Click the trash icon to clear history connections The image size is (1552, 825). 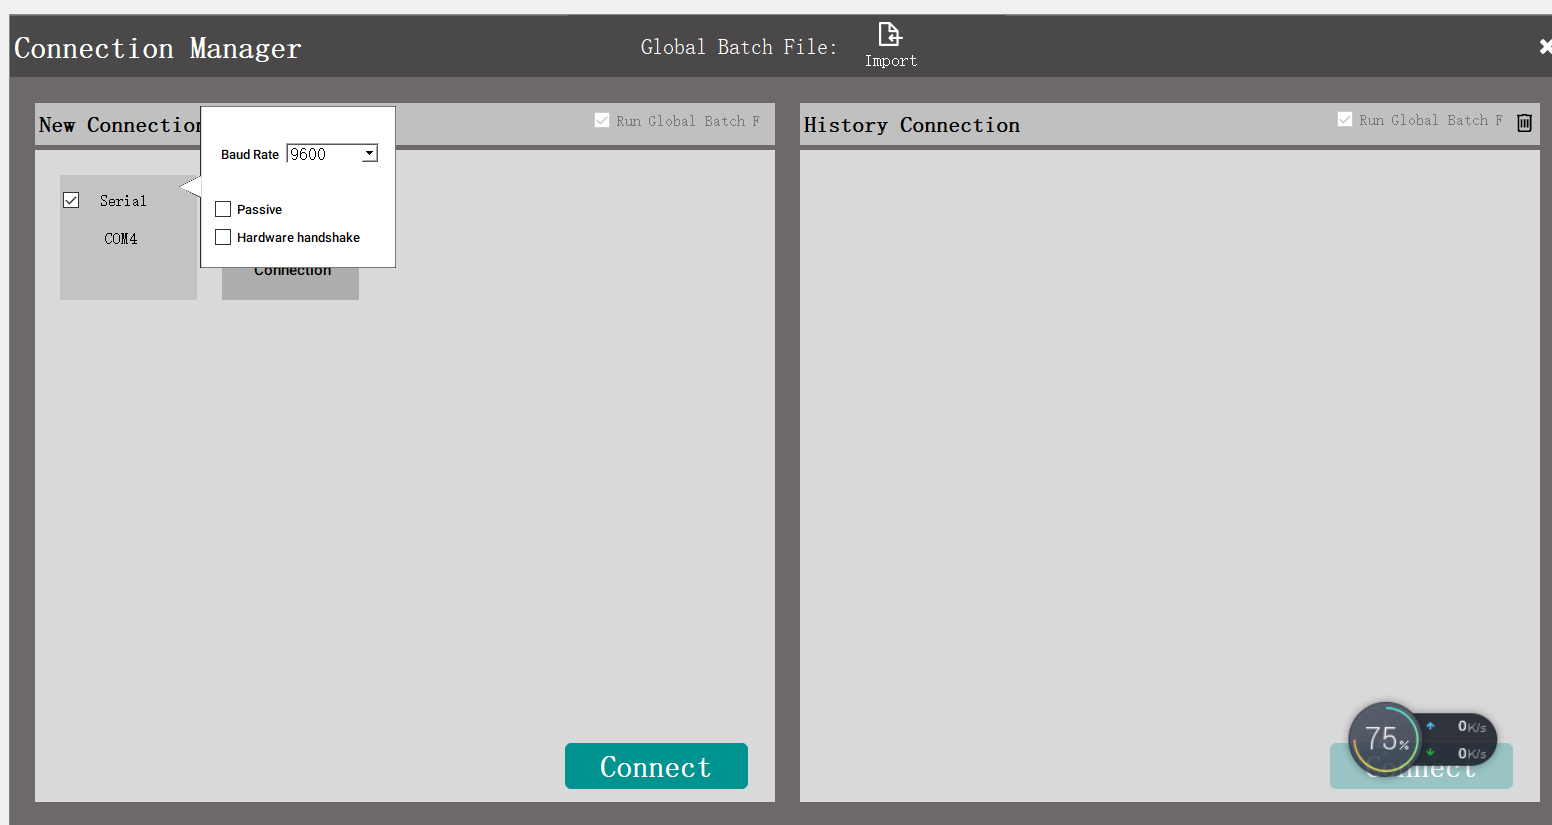(x=1524, y=122)
